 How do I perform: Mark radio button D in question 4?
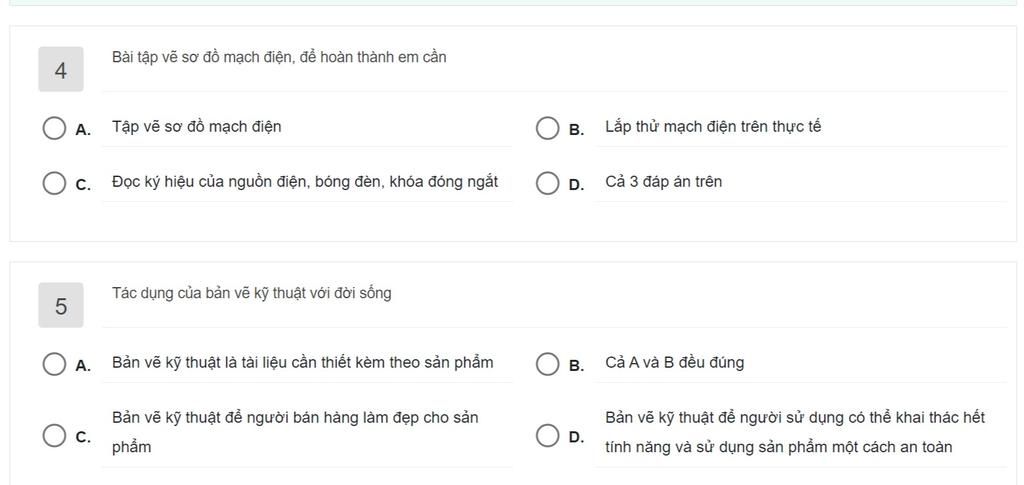547,183
